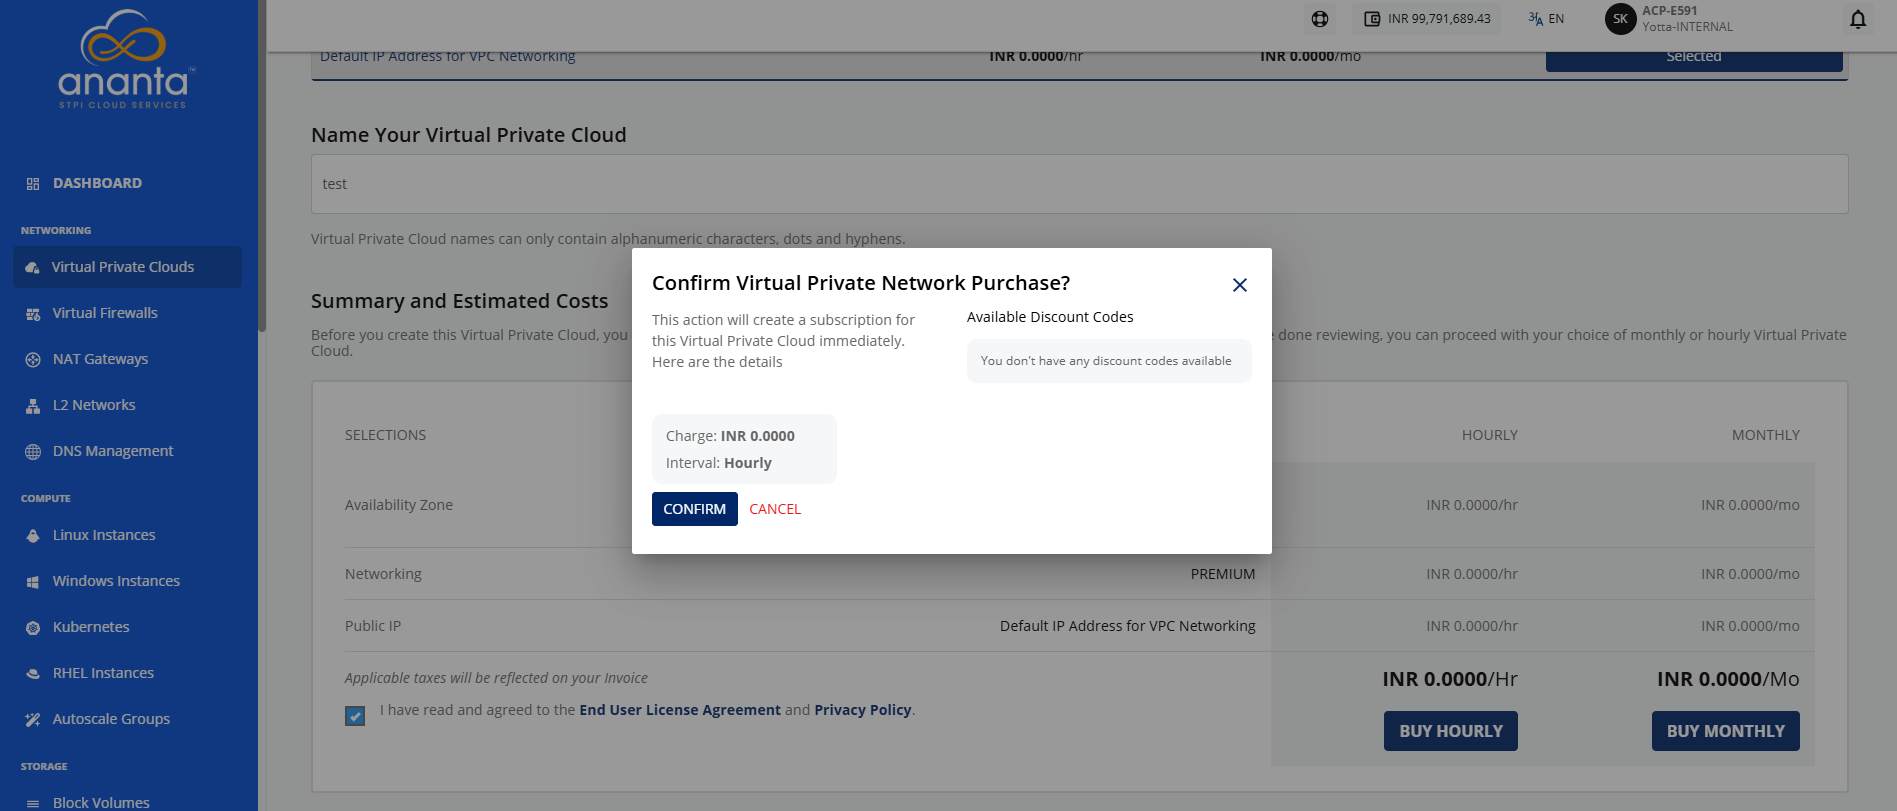Go to Autoscale Groups
Image resolution: width=1897 pixels, height=811 pixels.
111,719
